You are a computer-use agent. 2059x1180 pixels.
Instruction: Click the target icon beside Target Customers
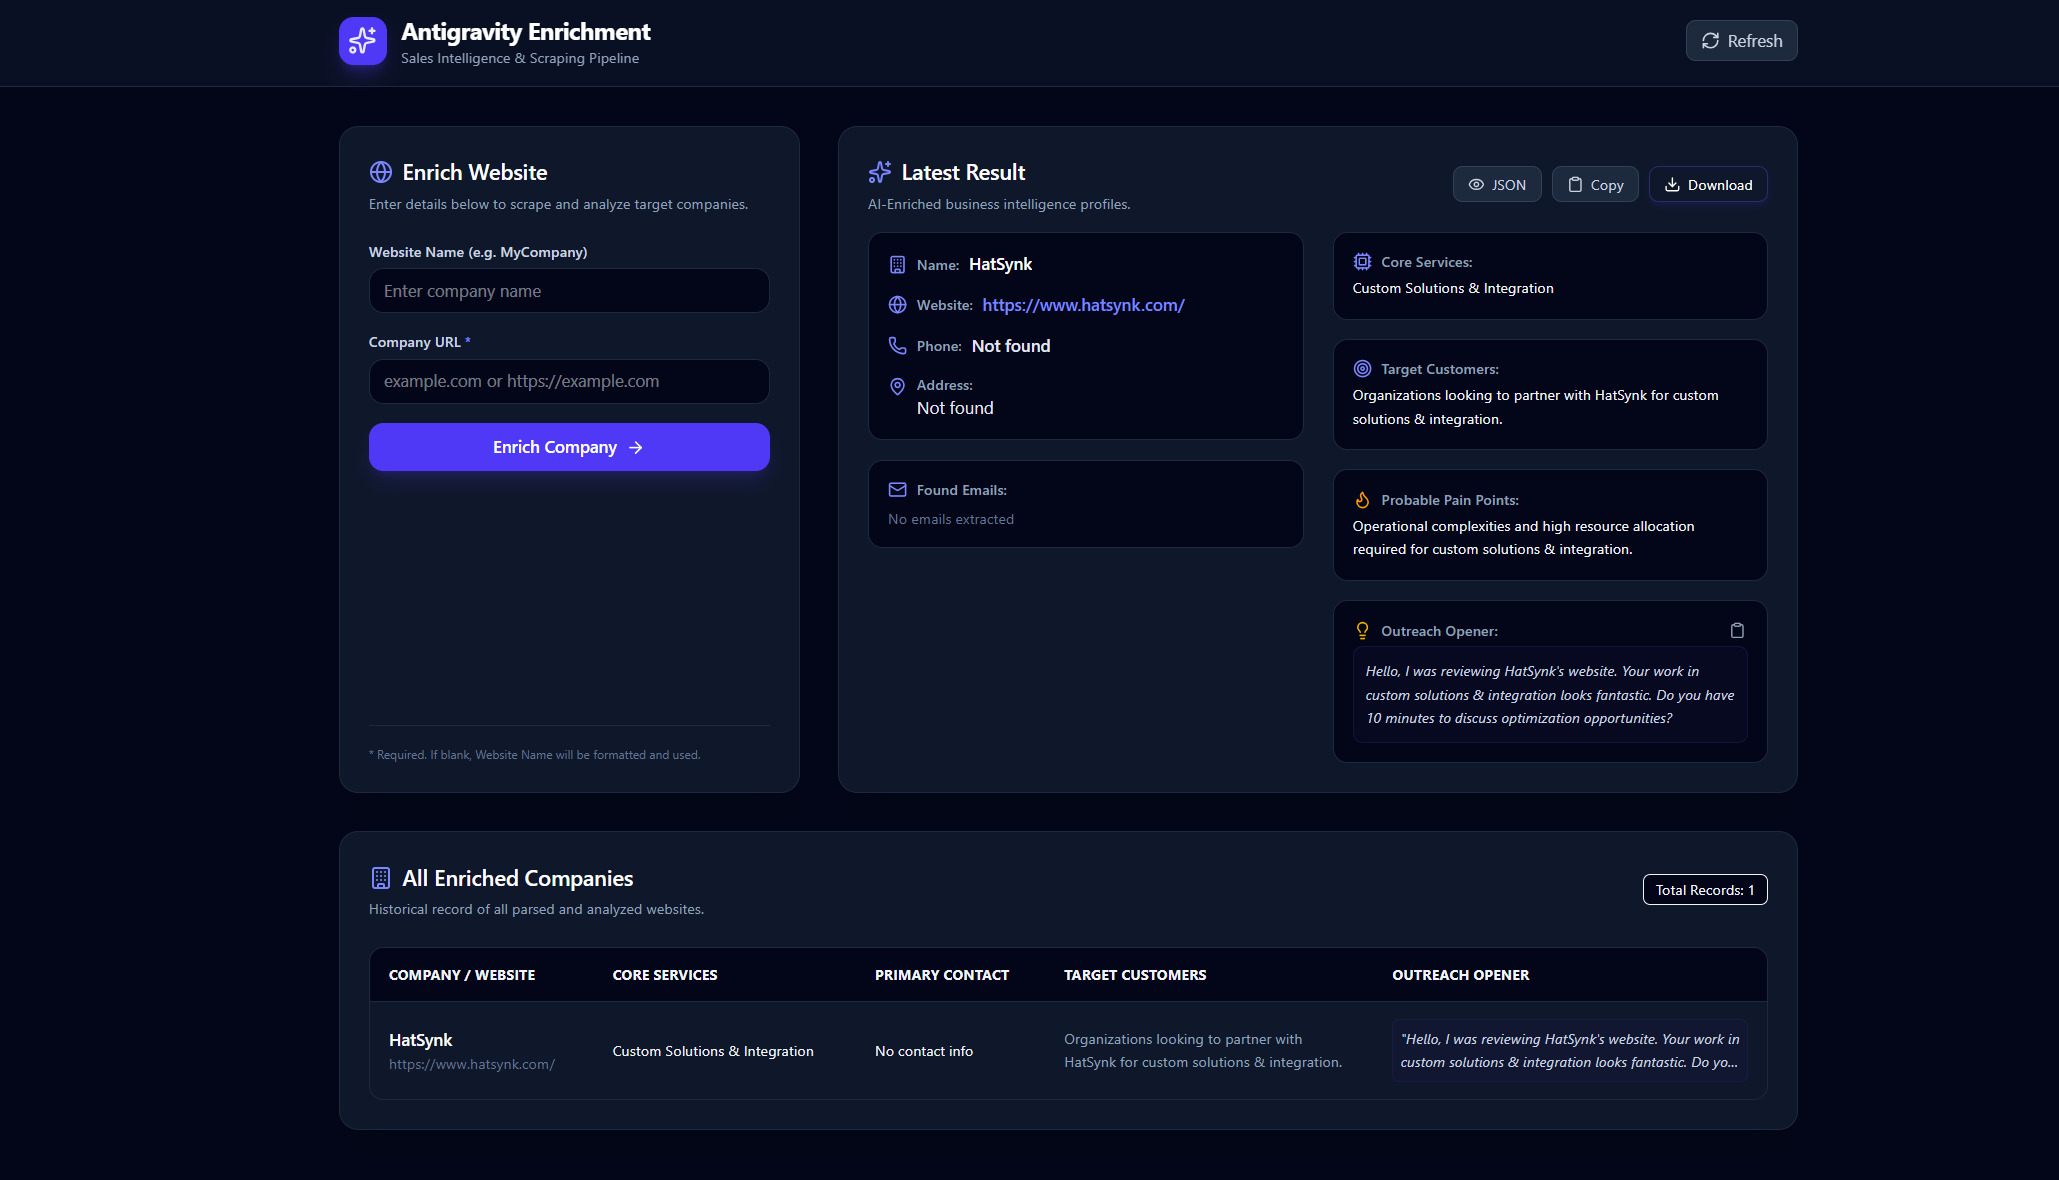click(1362, 369)
